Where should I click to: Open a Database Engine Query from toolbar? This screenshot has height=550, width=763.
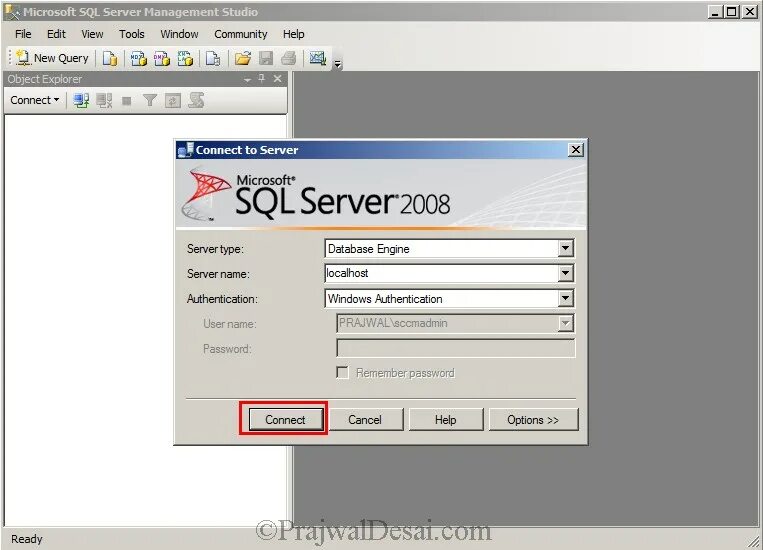[110, 58]
